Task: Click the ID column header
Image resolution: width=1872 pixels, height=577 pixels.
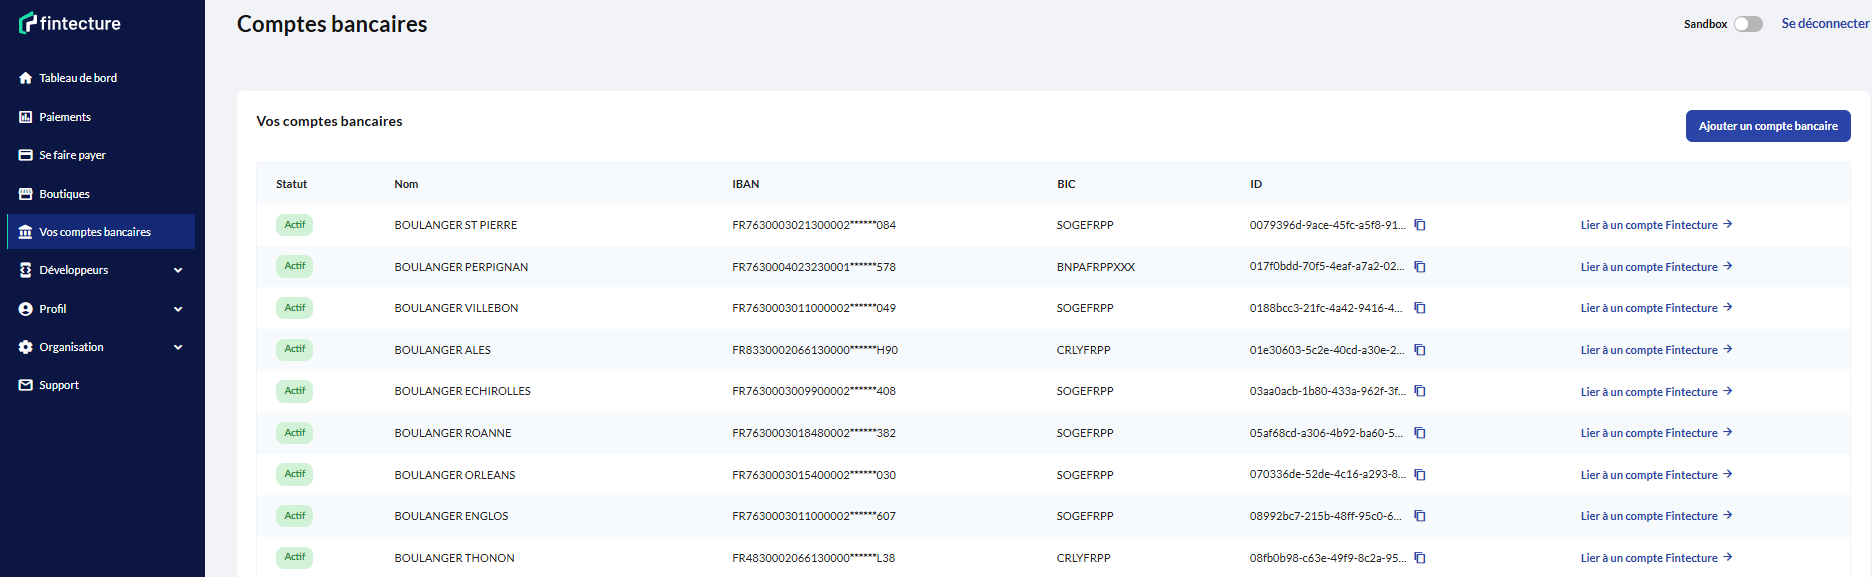Action: (x=1256, y=184)
